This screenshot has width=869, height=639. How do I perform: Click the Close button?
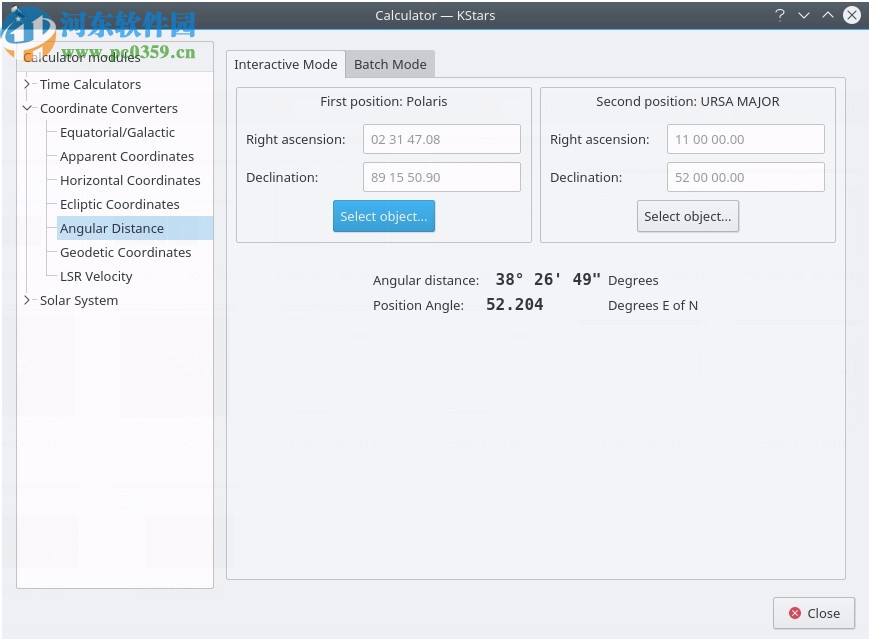[814, 613]
